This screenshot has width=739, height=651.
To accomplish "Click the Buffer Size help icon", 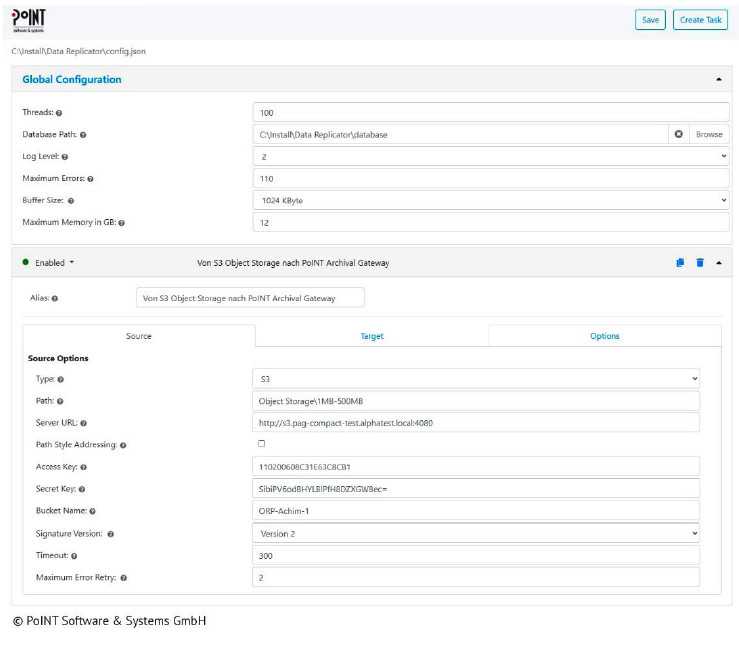I will 71,201.
